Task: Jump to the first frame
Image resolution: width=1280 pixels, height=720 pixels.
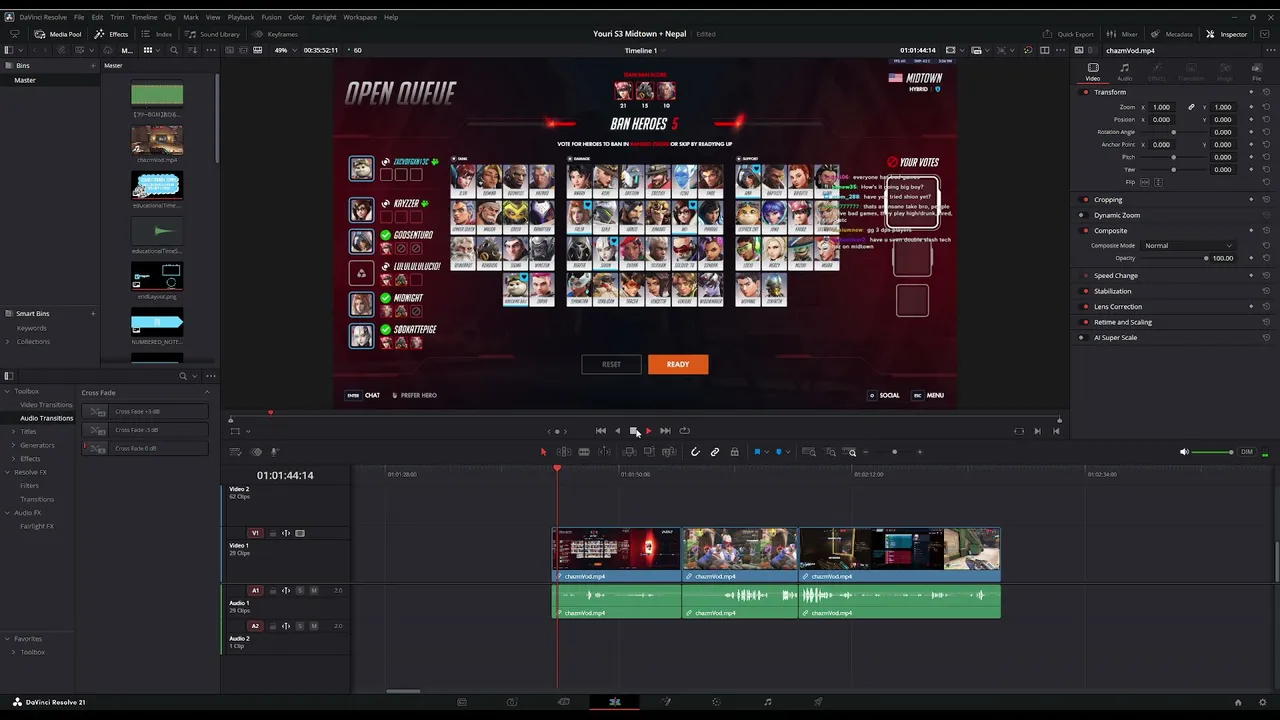Action: pos(600,431)
